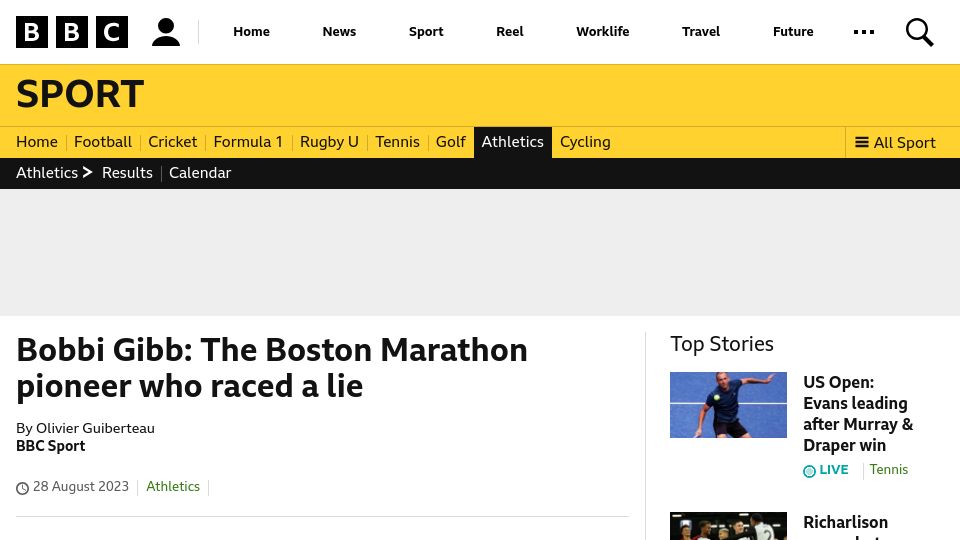Click the author name Olivier Guiberteau
Image resolution: width=960 pixels, height=540 pixels.
click(x=95, y=429)
